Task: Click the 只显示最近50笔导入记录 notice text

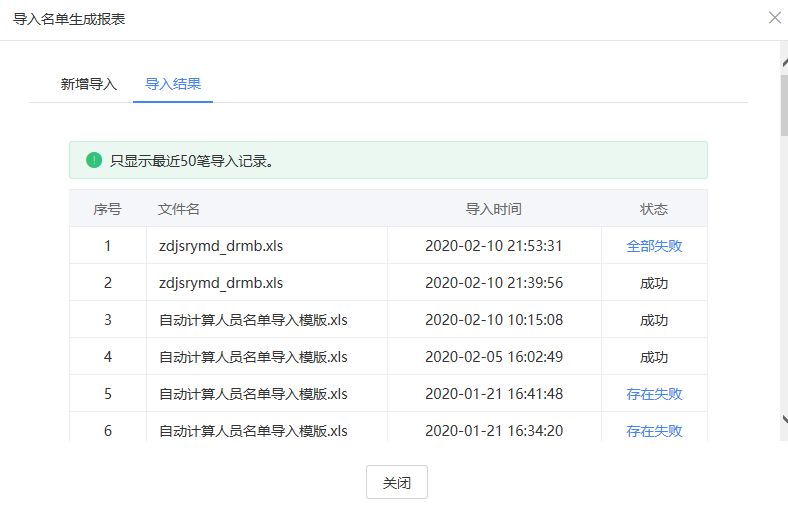Action: 191,161
